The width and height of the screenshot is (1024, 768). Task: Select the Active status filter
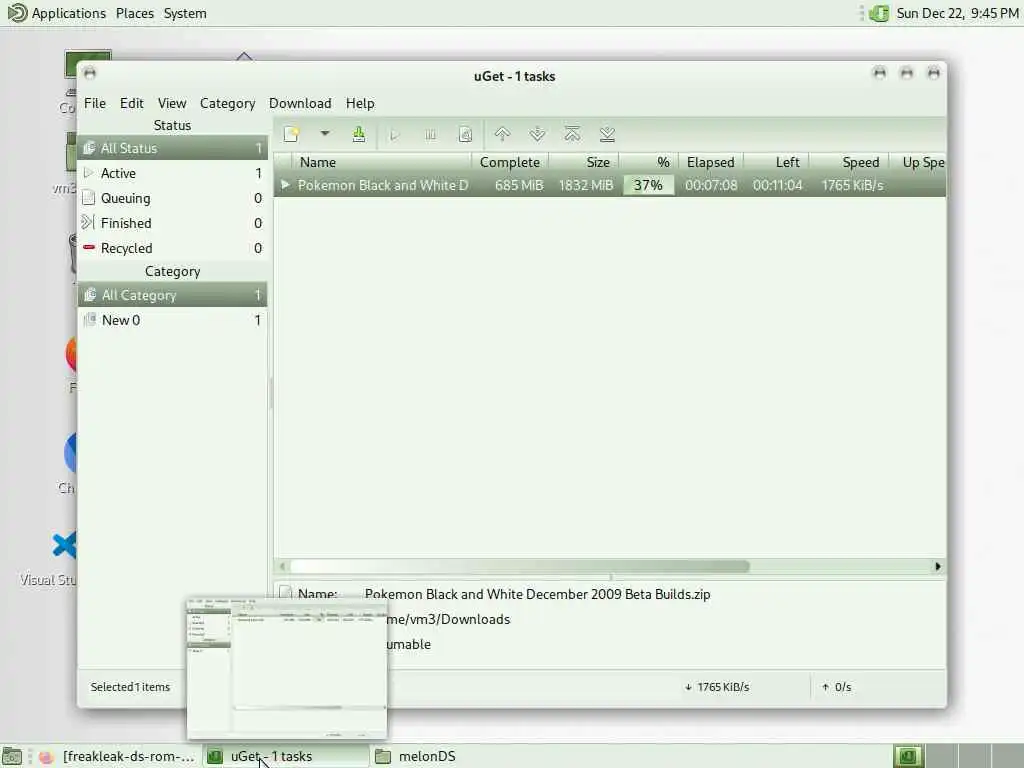click(x=172, y=173)
